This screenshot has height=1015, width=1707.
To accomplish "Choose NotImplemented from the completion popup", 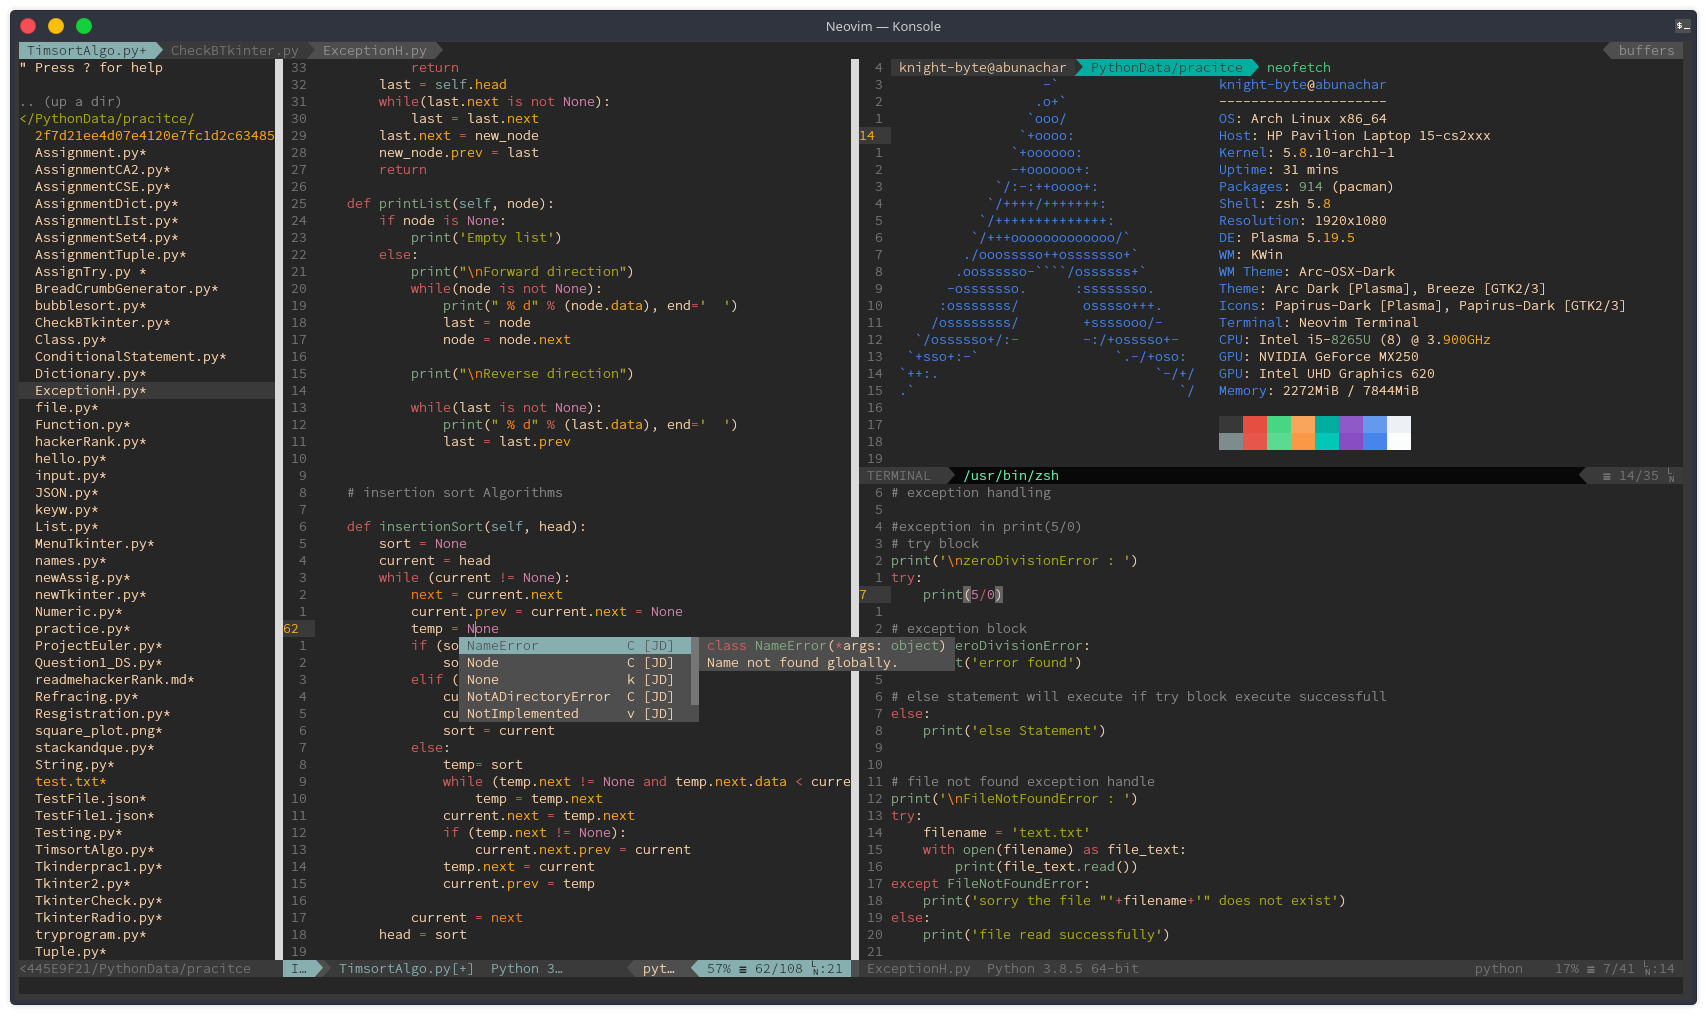I will point(575,713).
